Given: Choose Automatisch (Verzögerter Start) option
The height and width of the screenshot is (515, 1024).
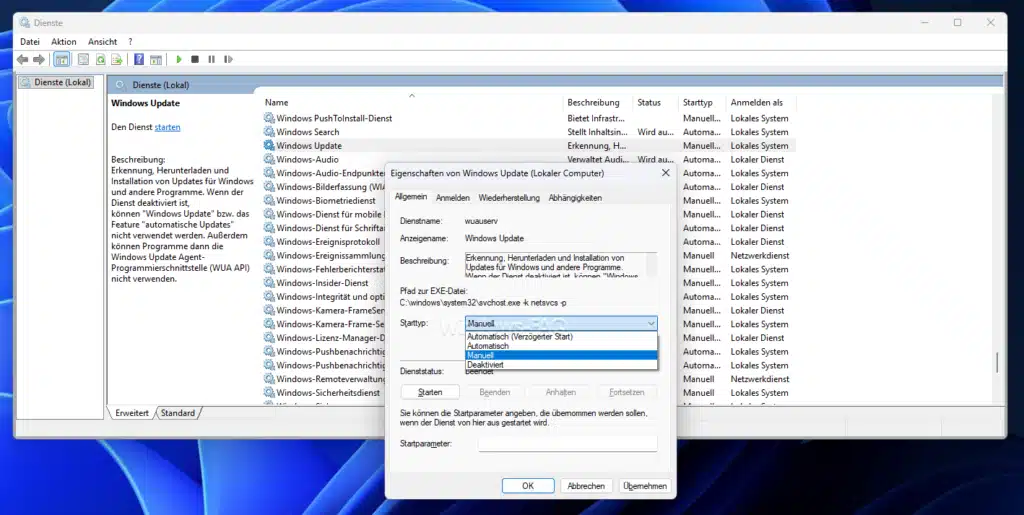Looking at the screenshot, I should [x=561, y=337].
